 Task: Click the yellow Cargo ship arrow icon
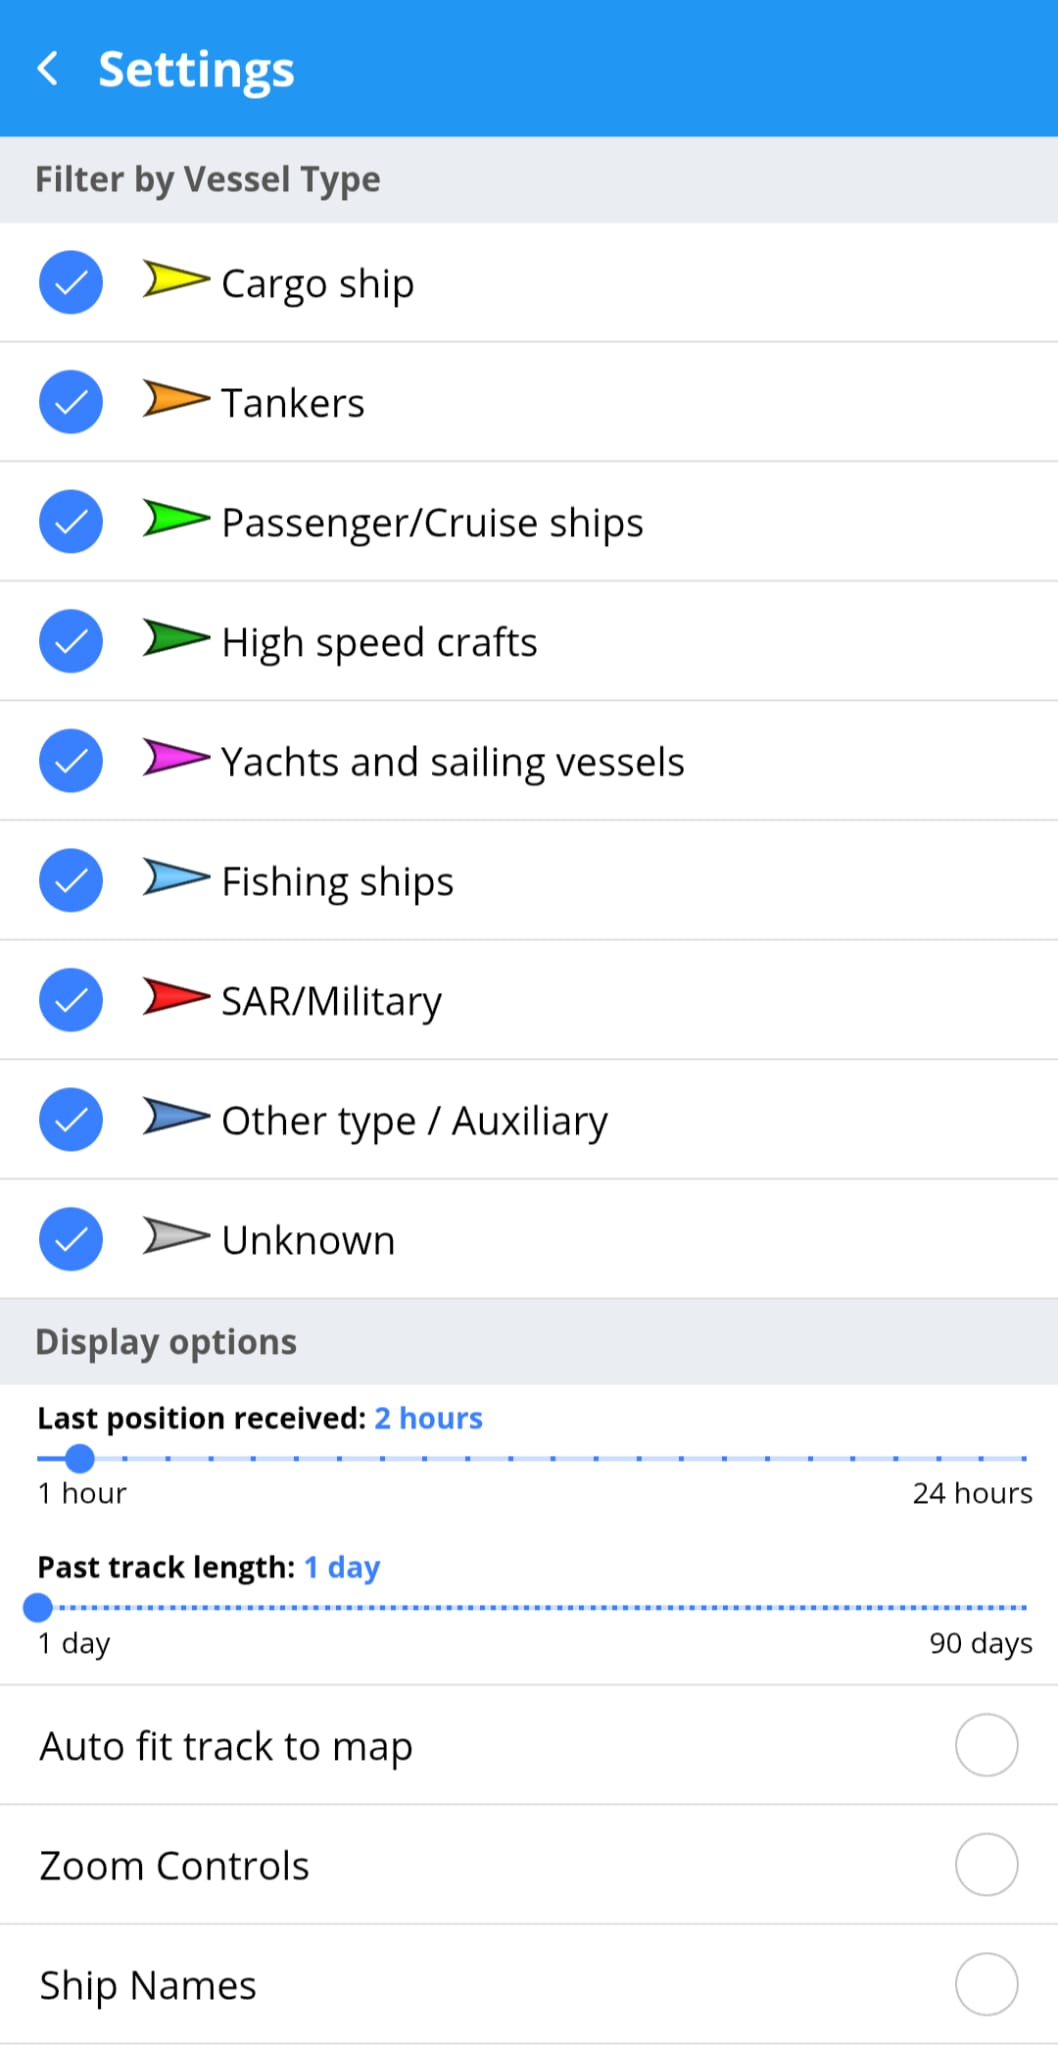point(175,280)
